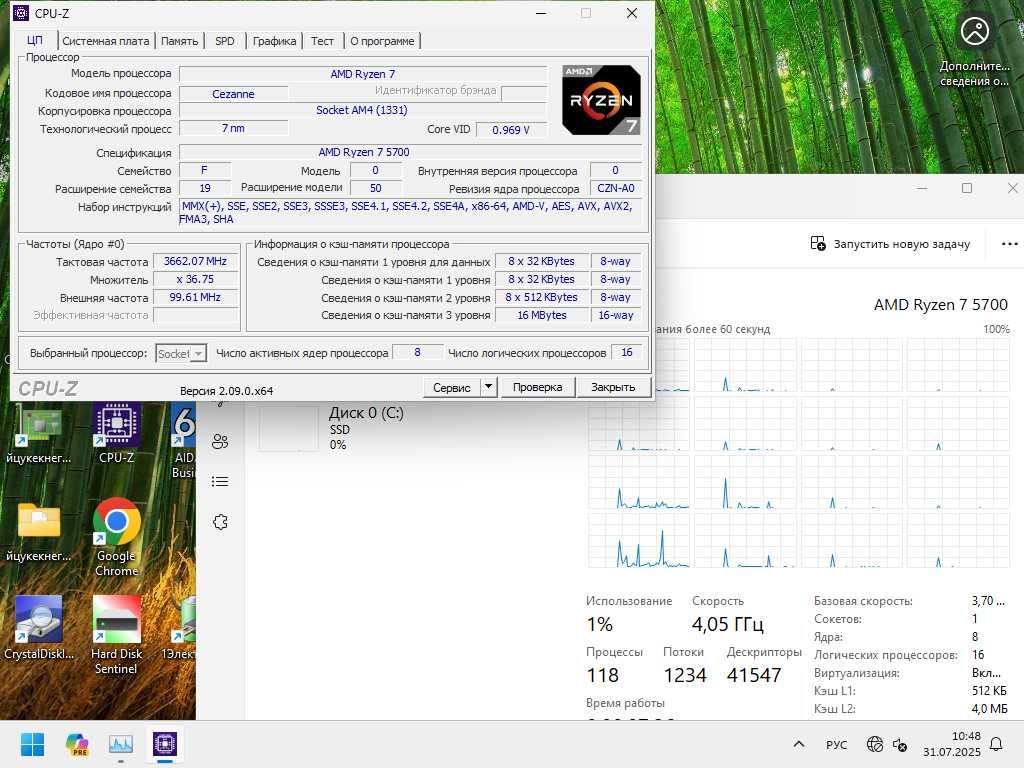Screen dimensions: 1024x768
Task: Open the AIDA64 Business desktop shortcut
Action: click(184, 440)
